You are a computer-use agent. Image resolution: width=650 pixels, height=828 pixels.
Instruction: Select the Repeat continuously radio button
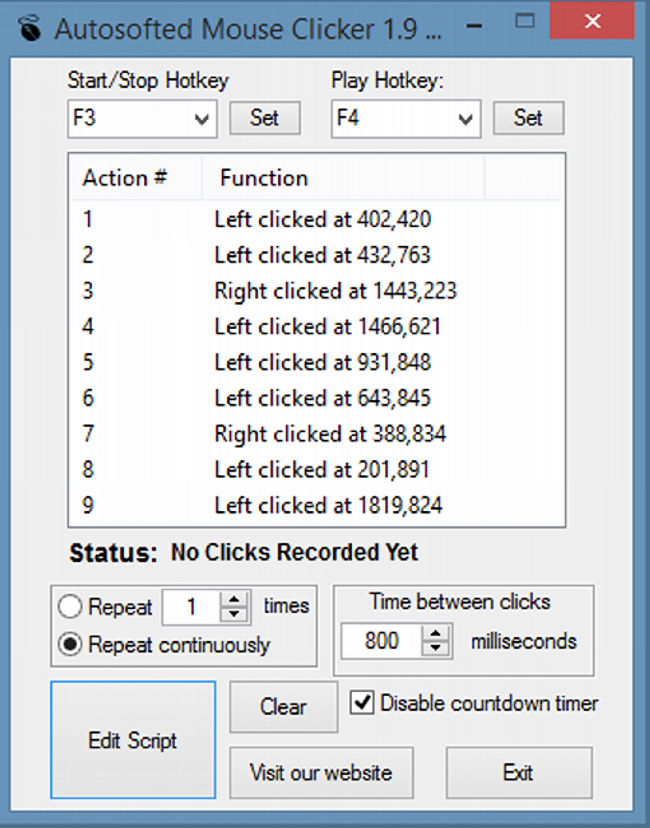(70, 644)
